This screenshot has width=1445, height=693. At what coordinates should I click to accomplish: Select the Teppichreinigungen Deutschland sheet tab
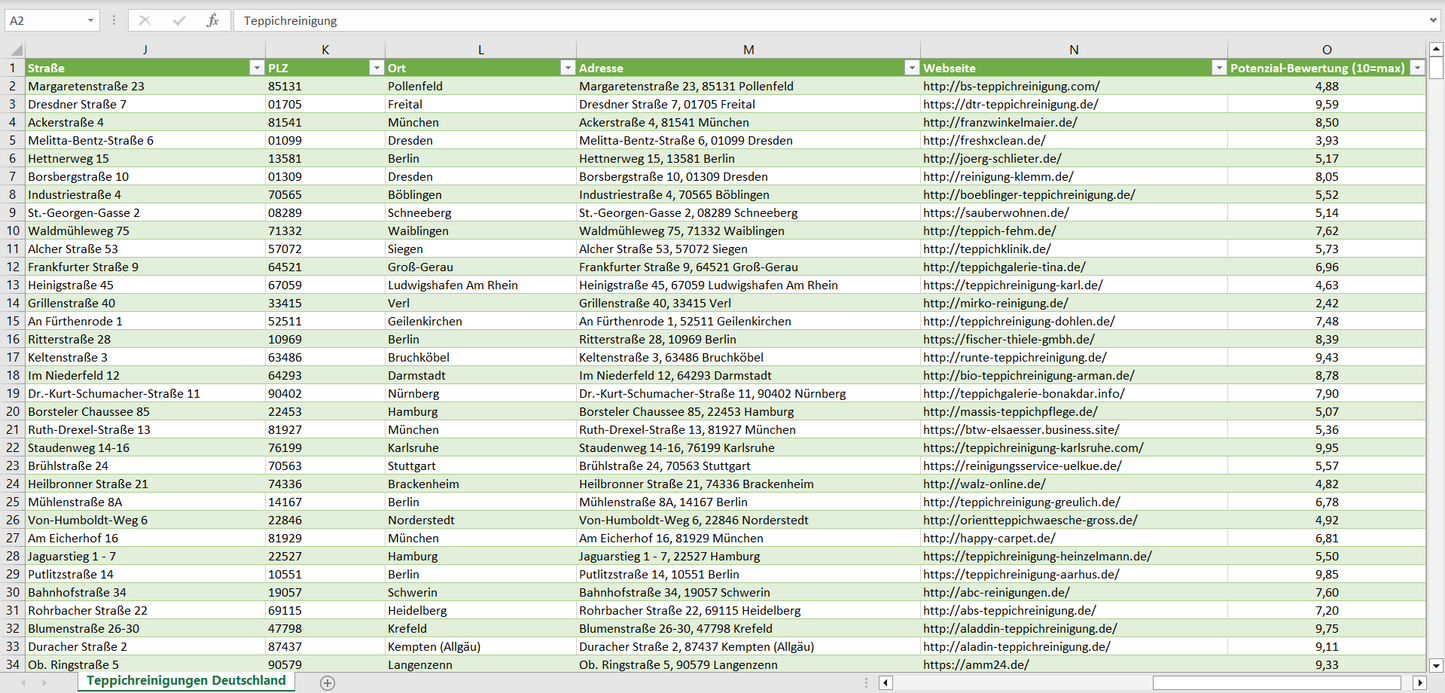(x=186, y=681)
